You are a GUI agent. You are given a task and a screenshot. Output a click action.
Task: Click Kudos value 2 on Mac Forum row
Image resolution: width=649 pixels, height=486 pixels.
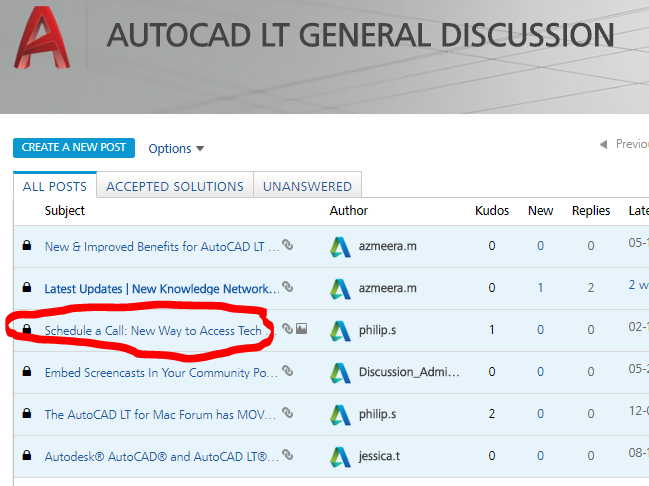[492, 414]
